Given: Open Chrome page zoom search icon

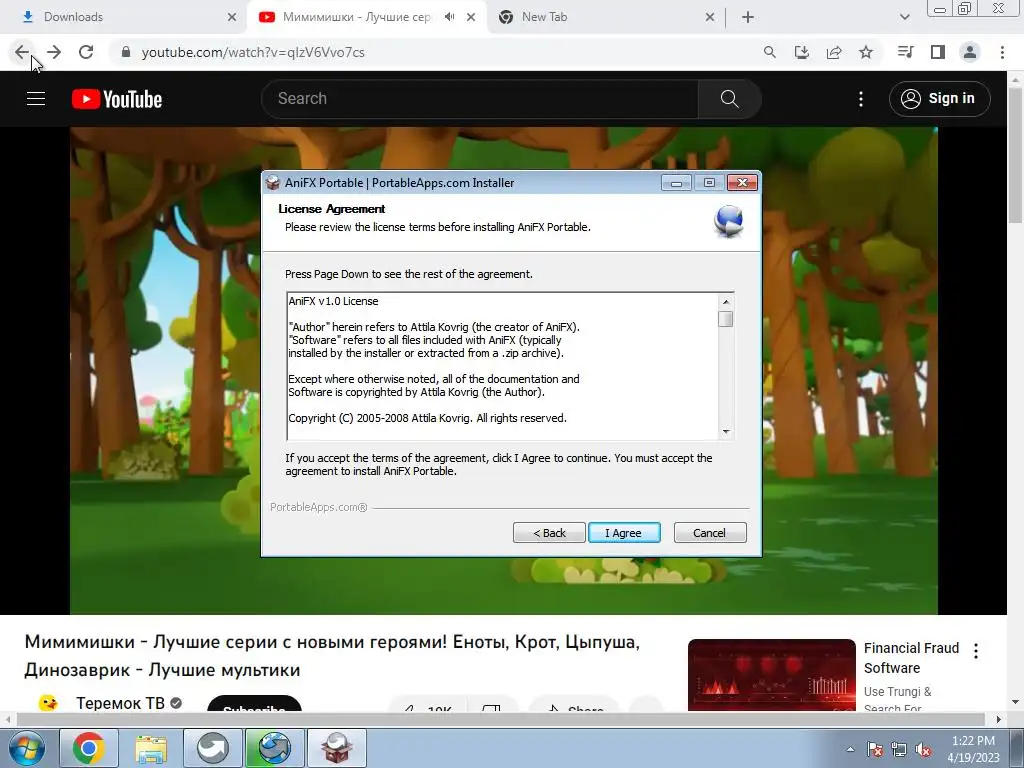Looking at the screenshot, I should click(x=770, y=52).
